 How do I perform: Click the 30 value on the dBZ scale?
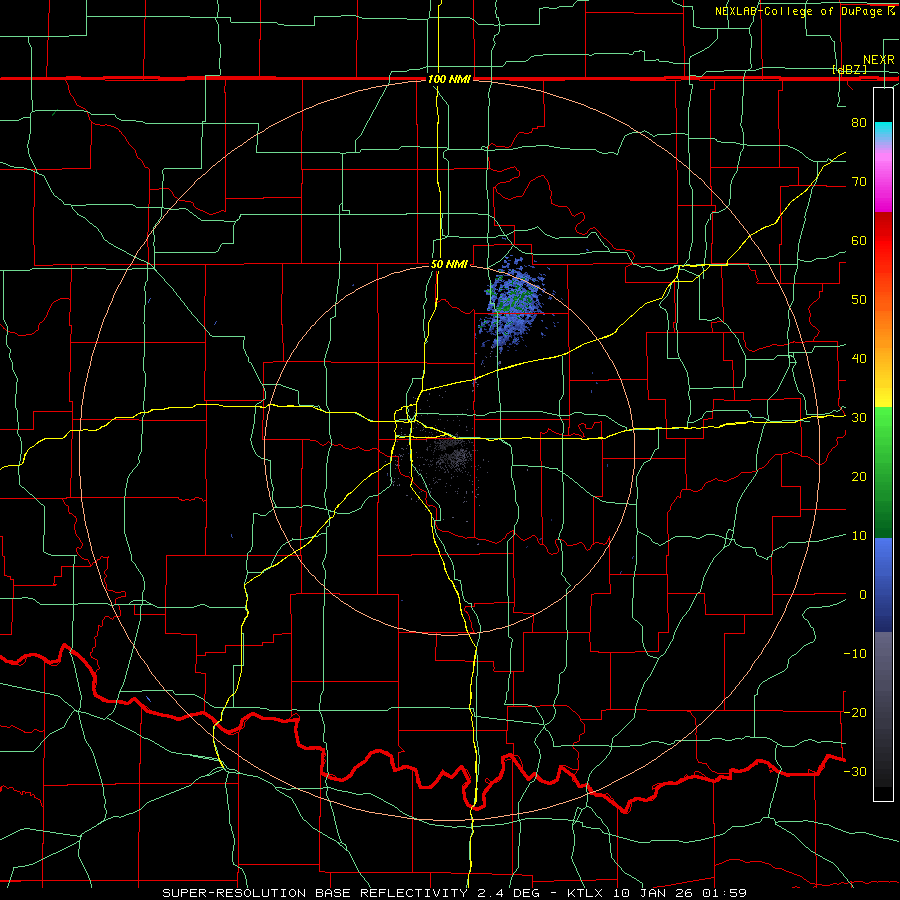click(x=859, y=418)
